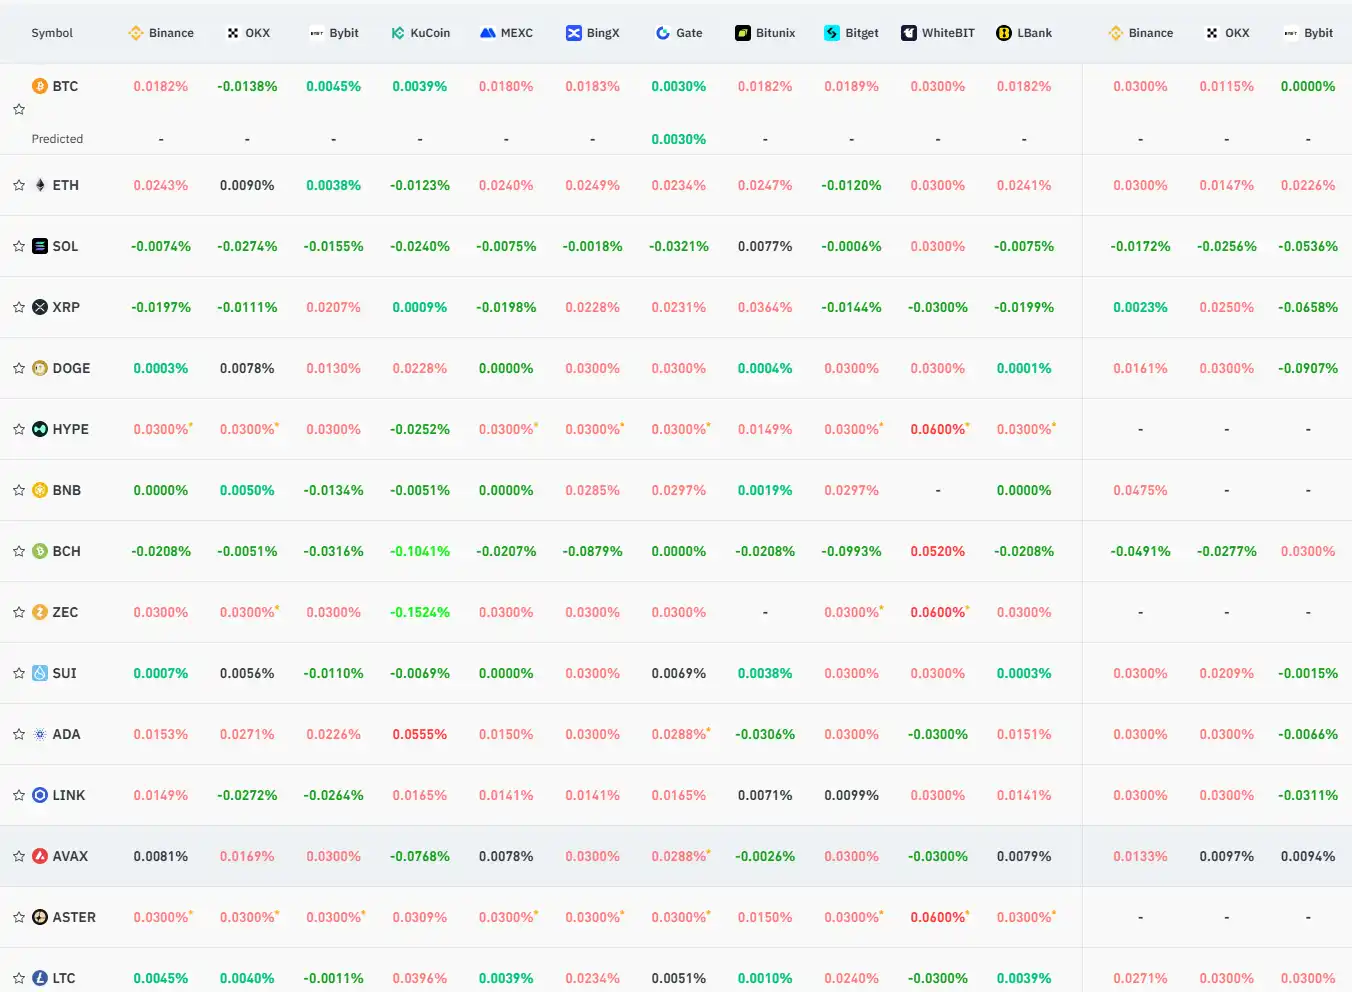The image size is (1352, 992).
Task: Click the Ethereum diamond icon
Action: point(40,185)
